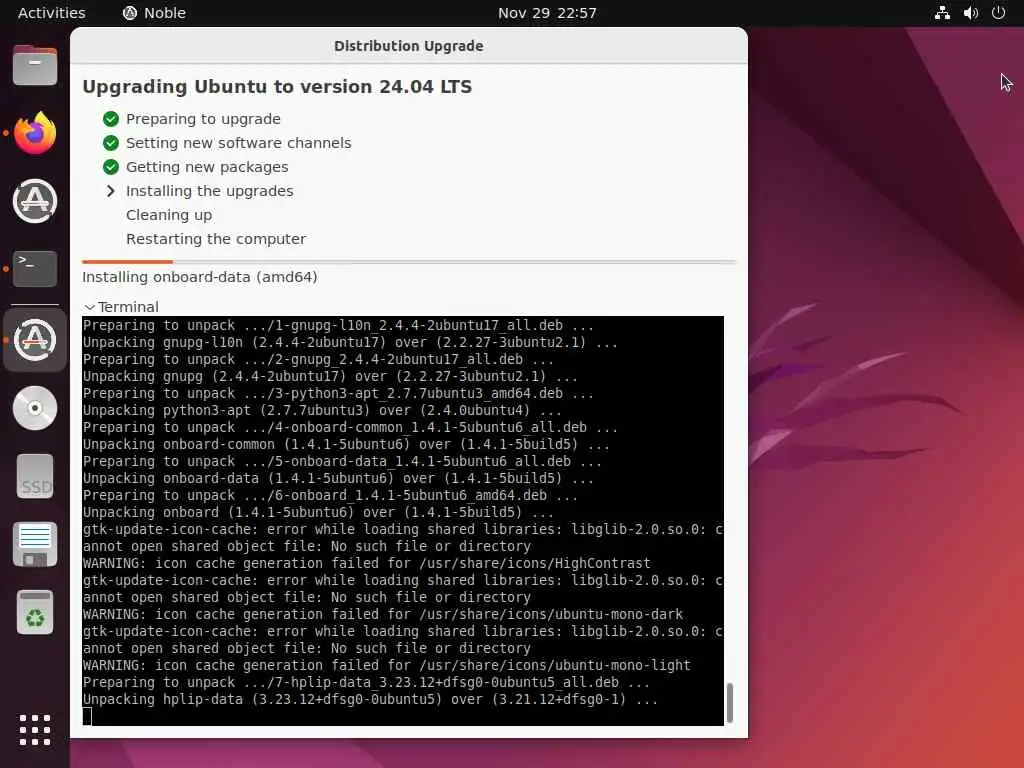Click the 'Cleaning up' step text

[x=169, y=215]
